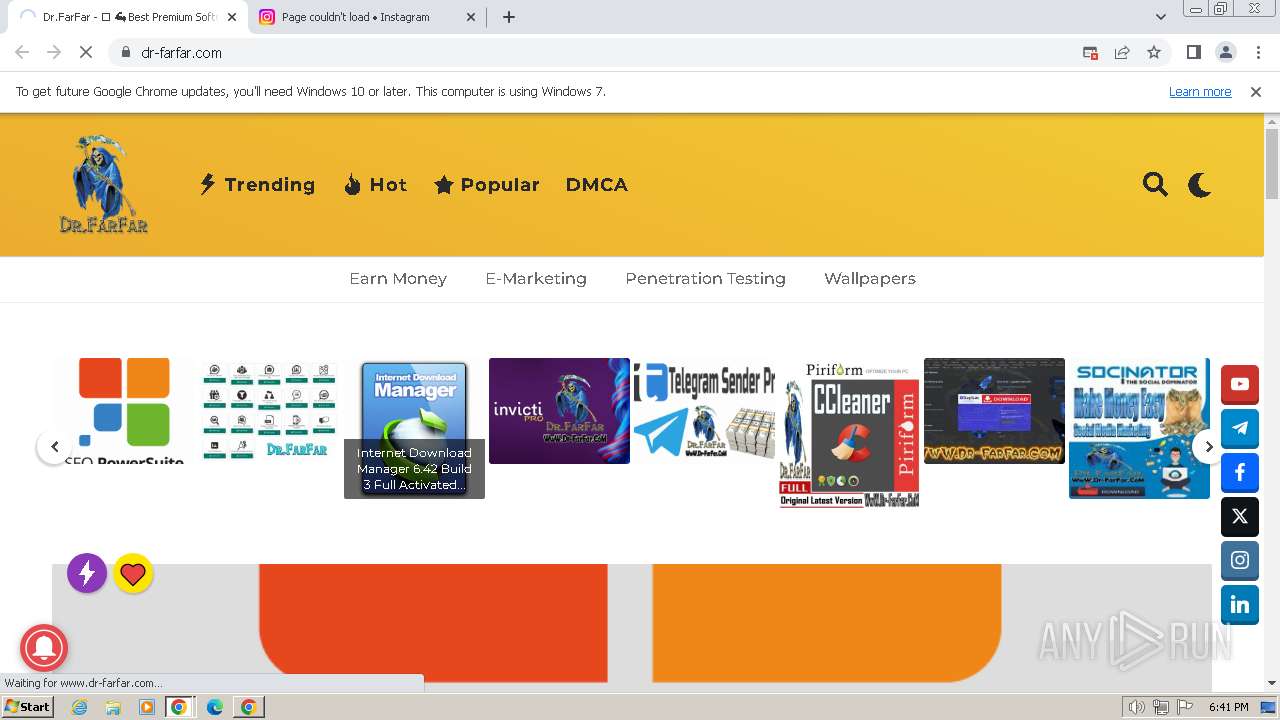Screen dimensions: 1280x720
Task: Open the Wallpapers category link
Action: pos(870,279)
